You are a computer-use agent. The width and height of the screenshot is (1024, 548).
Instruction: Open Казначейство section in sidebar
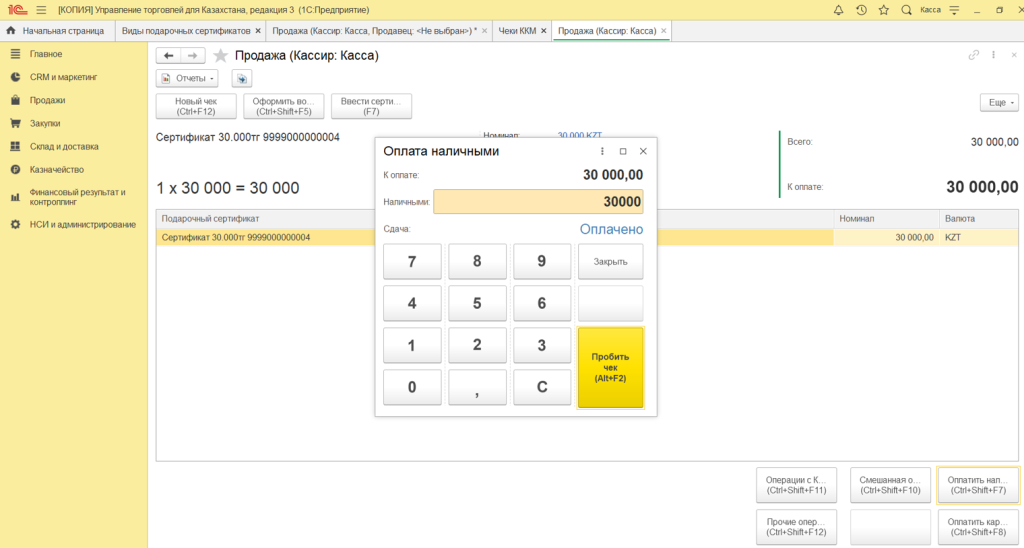[57, 170]
